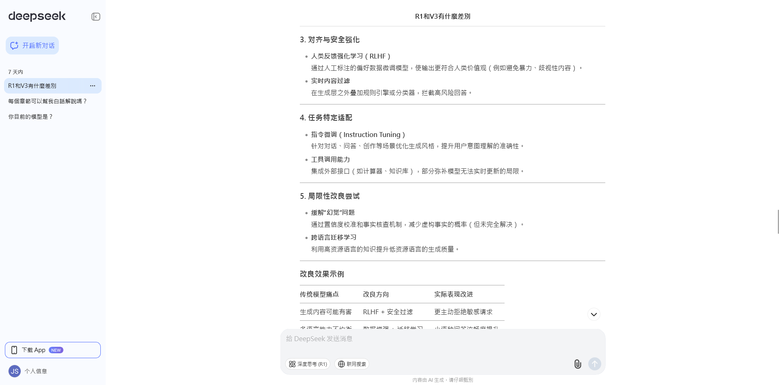Click the sentence starting 在生成层之外叠加规则引擎

[x=391, y=93]
